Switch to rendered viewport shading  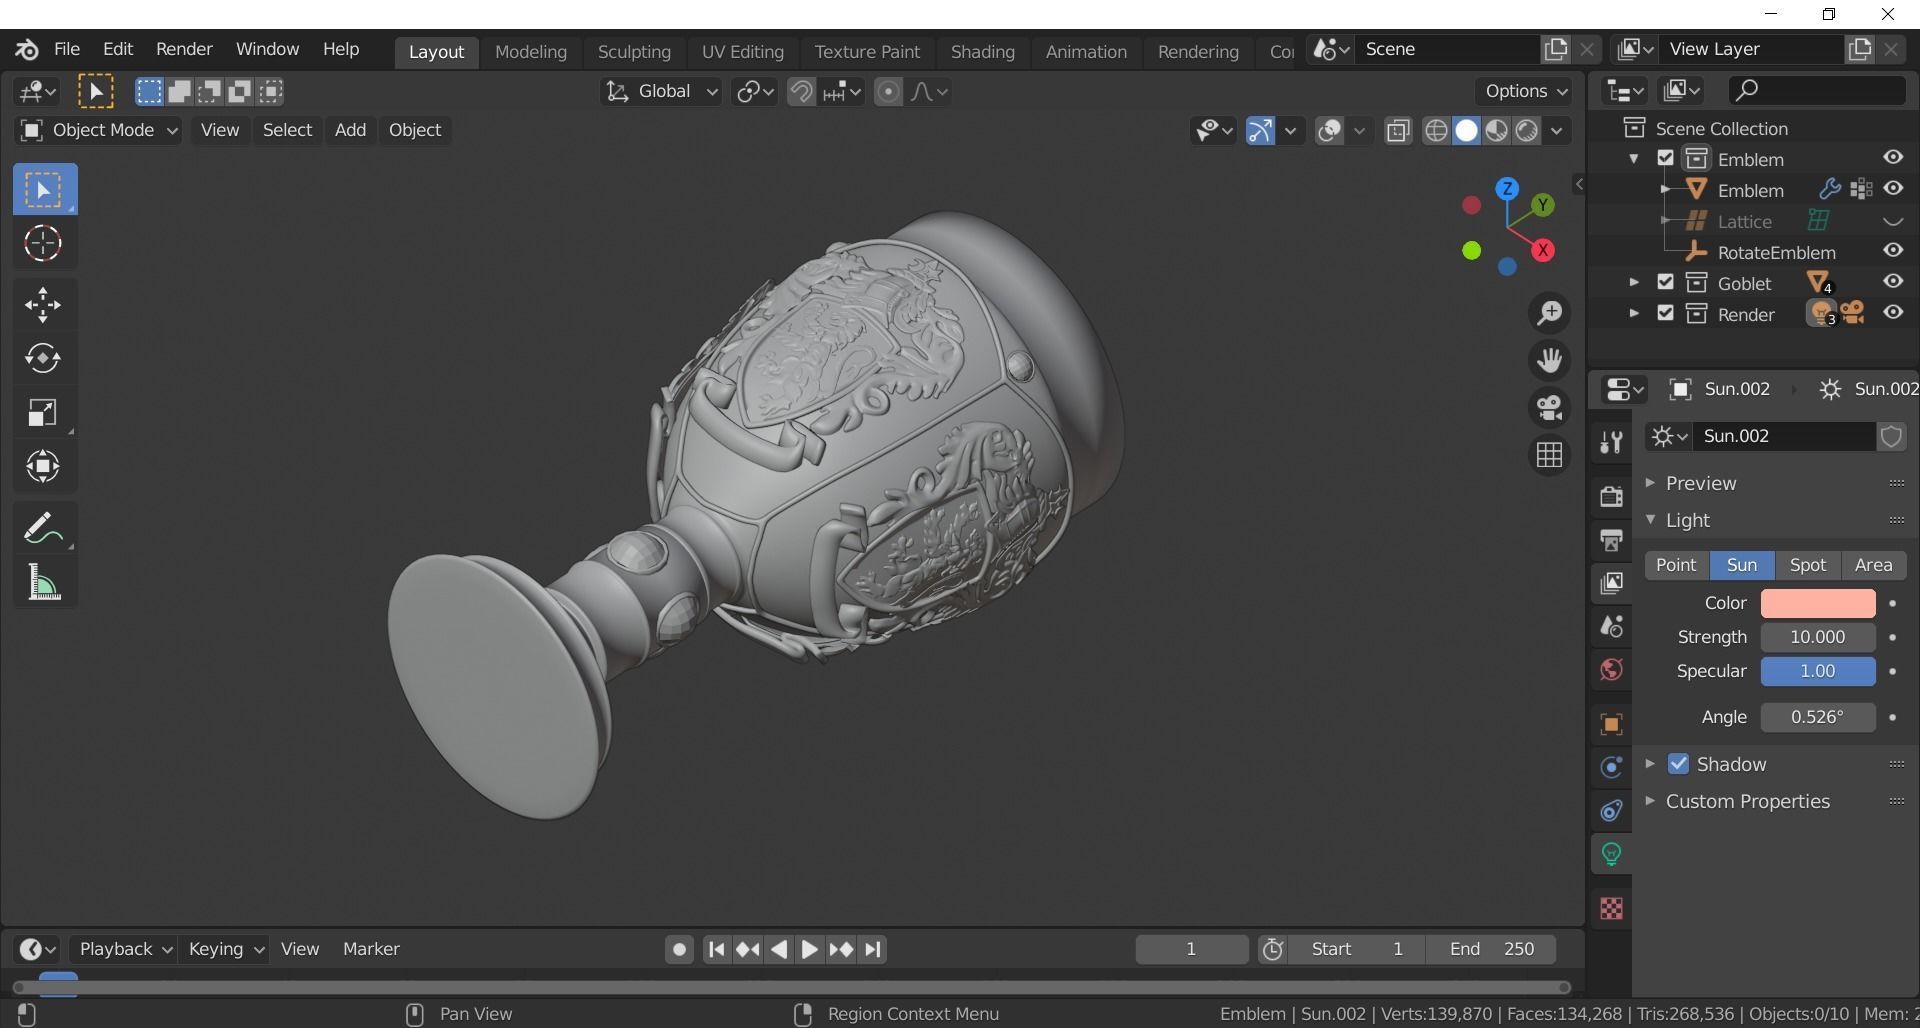tap(1526, 131)
